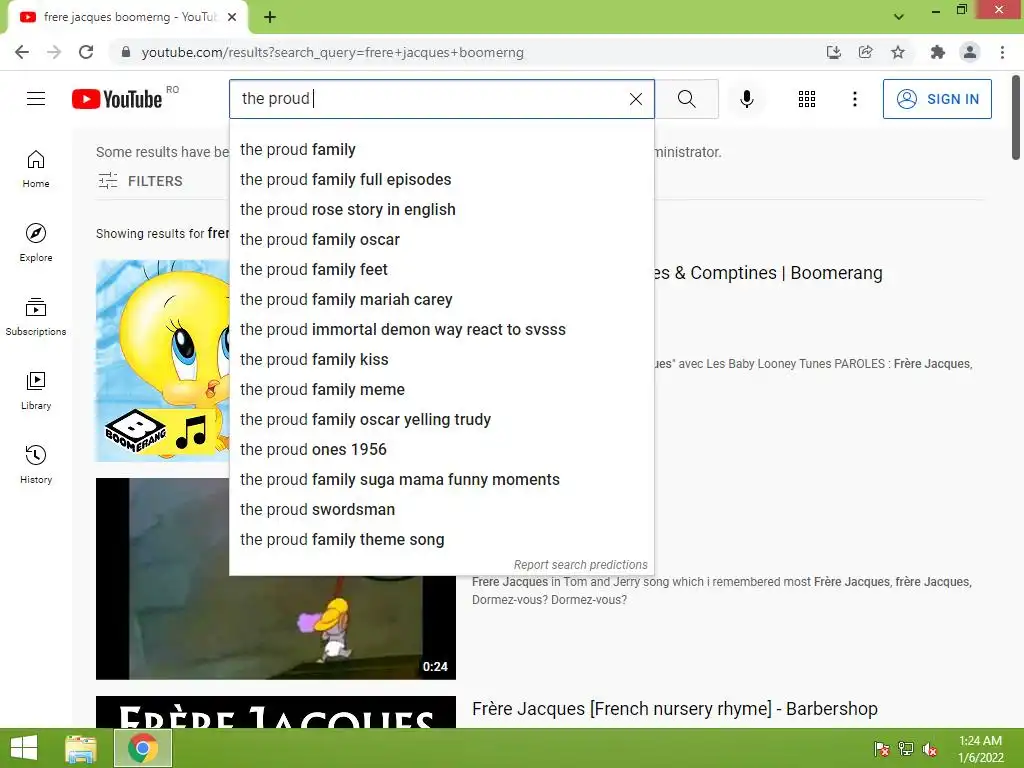The image size is (1024, 768).
Task: Click the SIGN IN button
Action: coord(936,99)
